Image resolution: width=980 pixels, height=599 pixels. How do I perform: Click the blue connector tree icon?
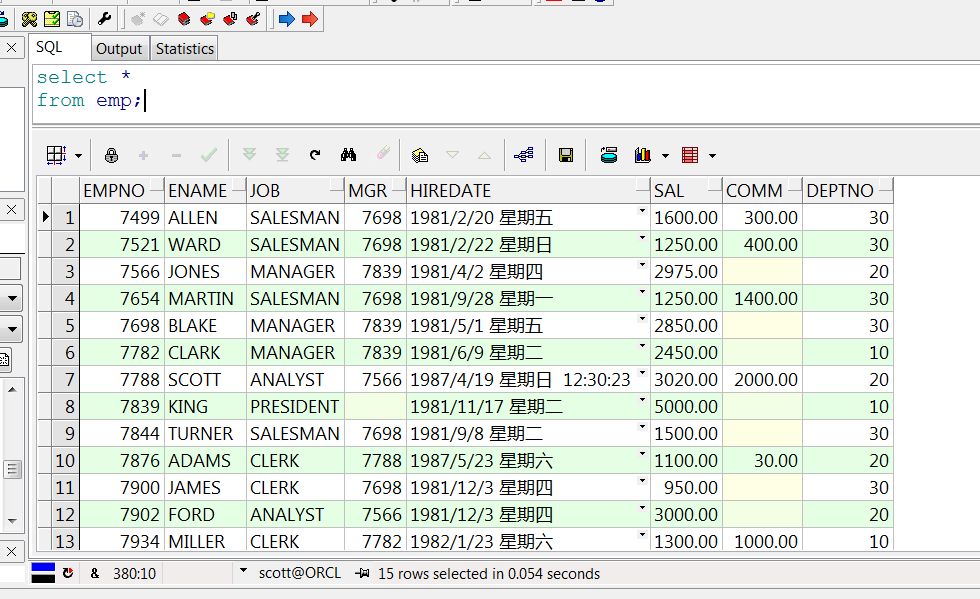click(524, 154)
